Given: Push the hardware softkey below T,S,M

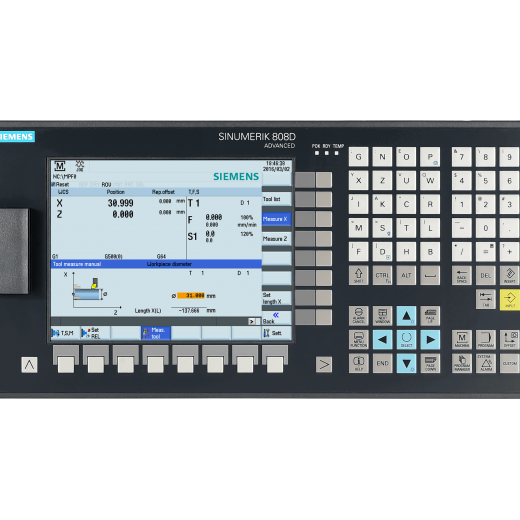Looking at the screenshot, I should click(x=66, y=364).
